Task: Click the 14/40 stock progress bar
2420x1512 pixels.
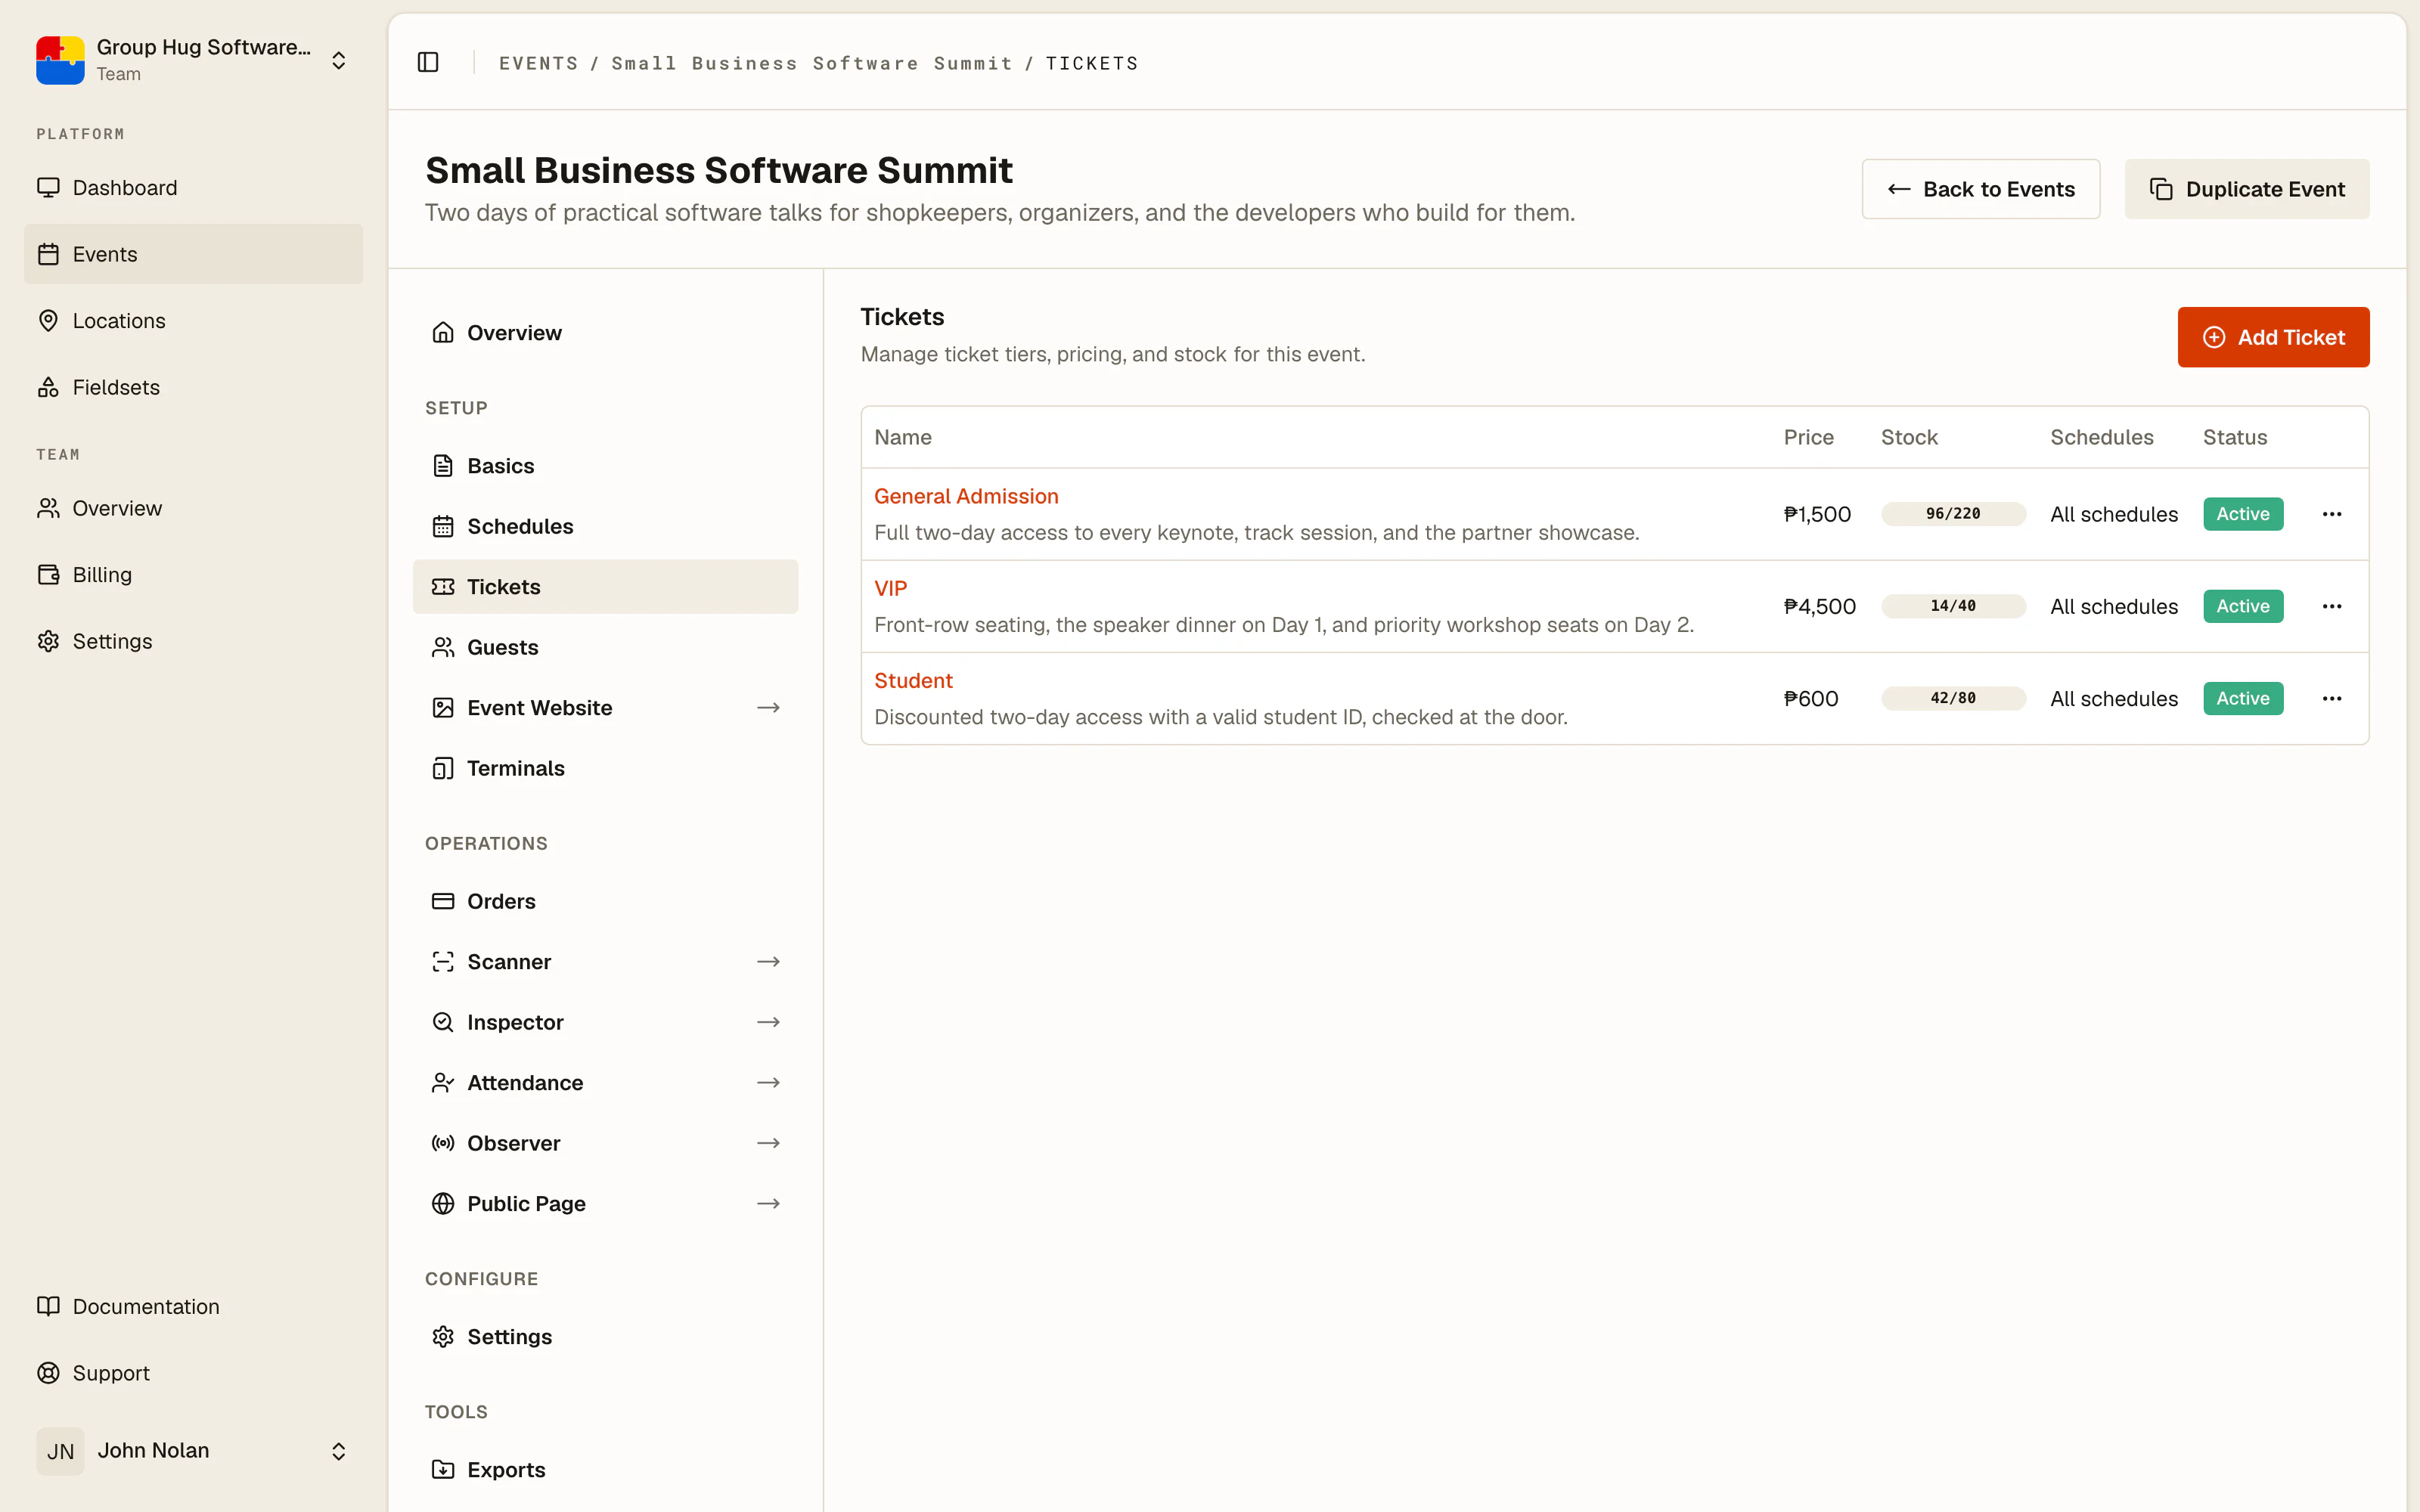Action: [x=1953, y=606]
